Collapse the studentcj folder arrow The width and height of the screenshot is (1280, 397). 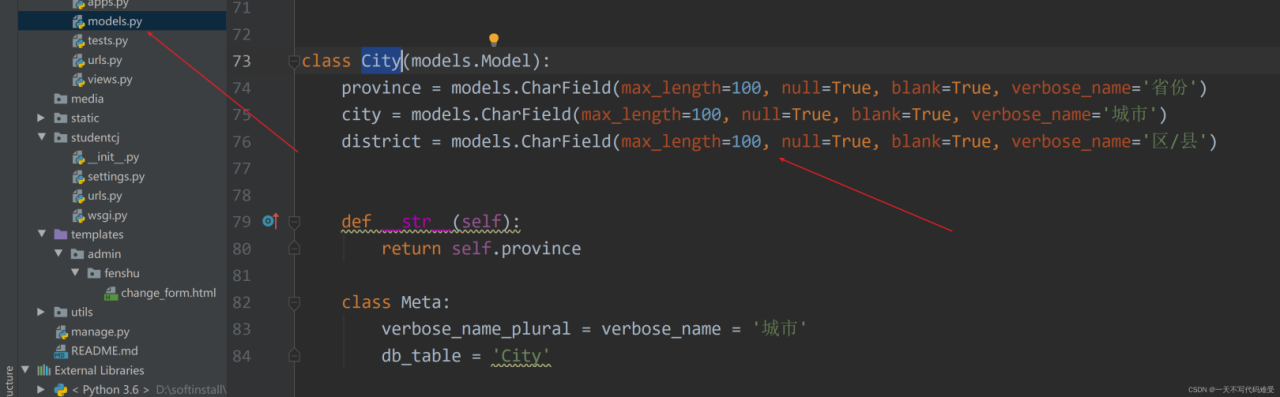tap(42, 137)
